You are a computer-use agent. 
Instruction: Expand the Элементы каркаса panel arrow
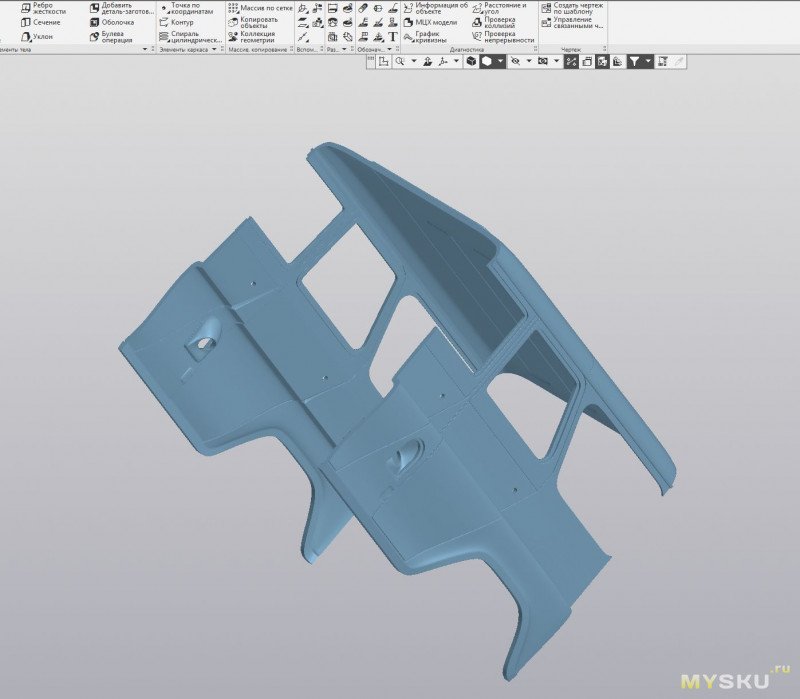click(213, 49)
